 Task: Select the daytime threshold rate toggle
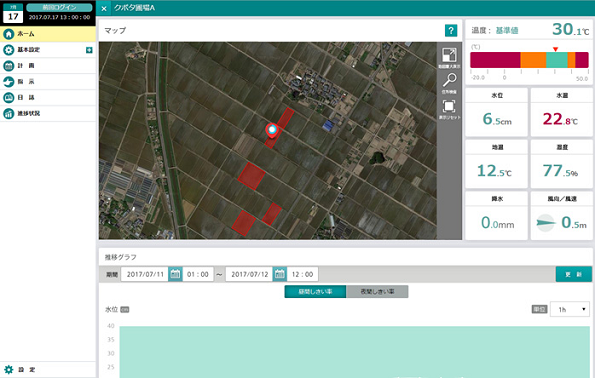click(x=315, y=291)
